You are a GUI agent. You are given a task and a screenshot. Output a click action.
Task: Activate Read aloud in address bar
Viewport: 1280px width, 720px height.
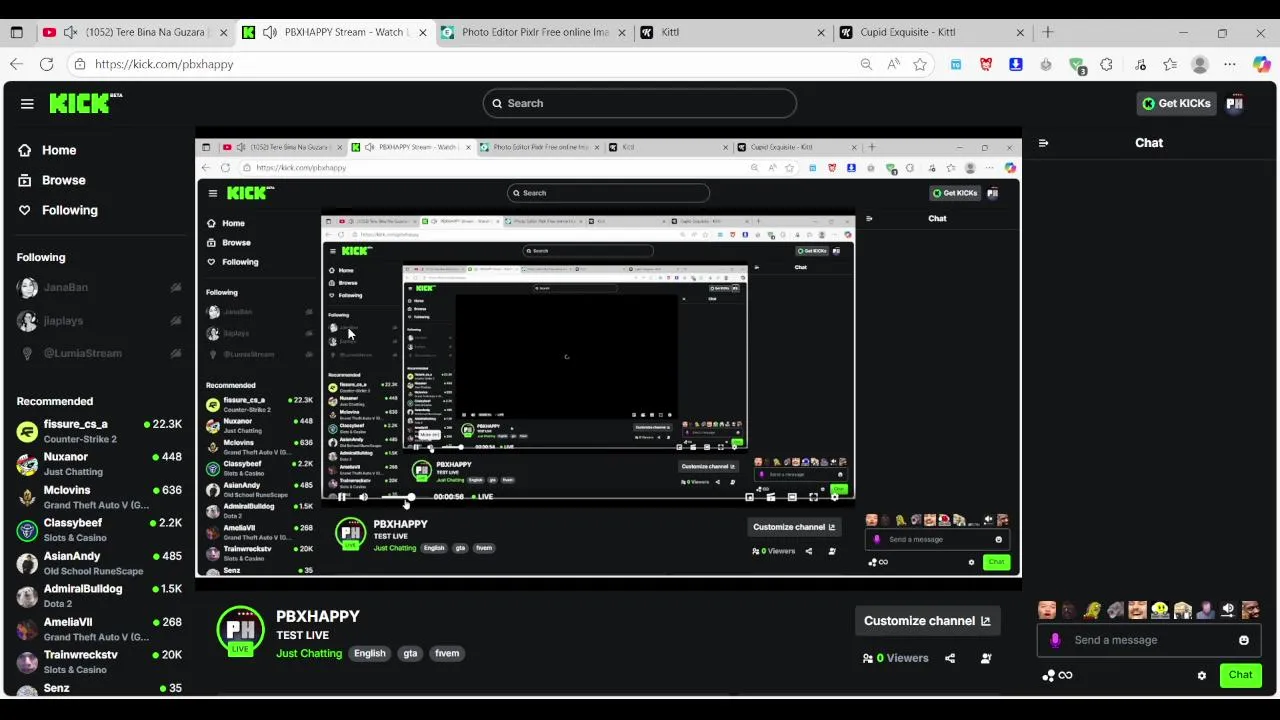(893, 64)
